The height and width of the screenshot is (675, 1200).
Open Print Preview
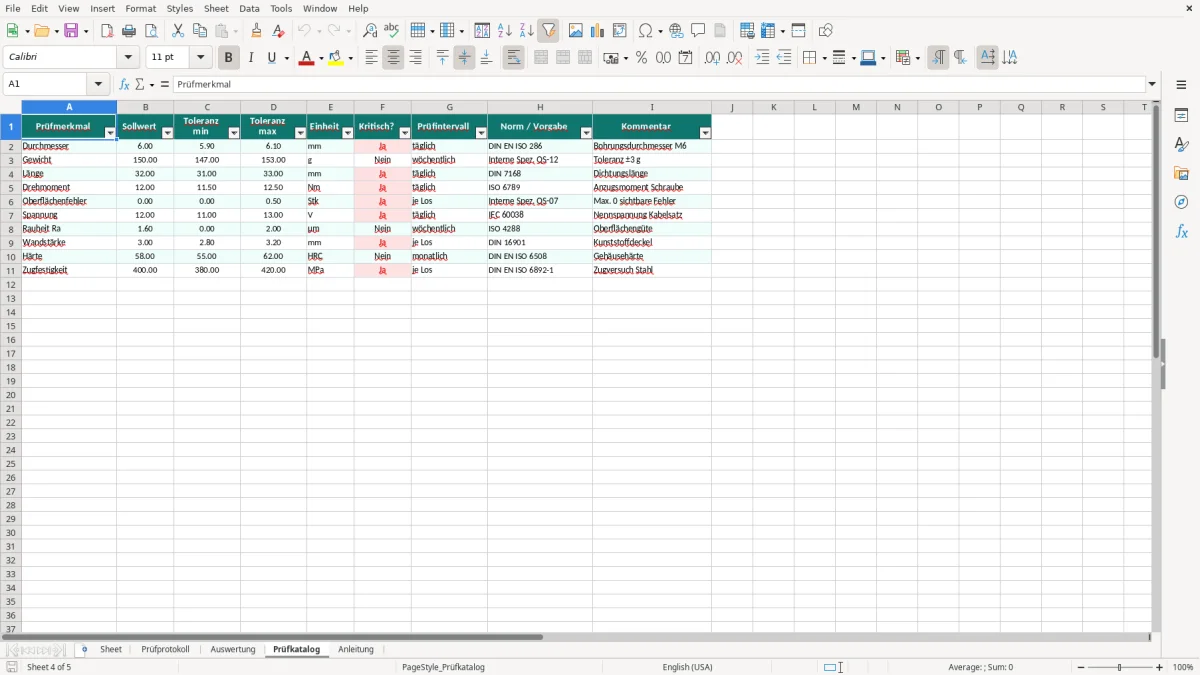coord(151,31)
